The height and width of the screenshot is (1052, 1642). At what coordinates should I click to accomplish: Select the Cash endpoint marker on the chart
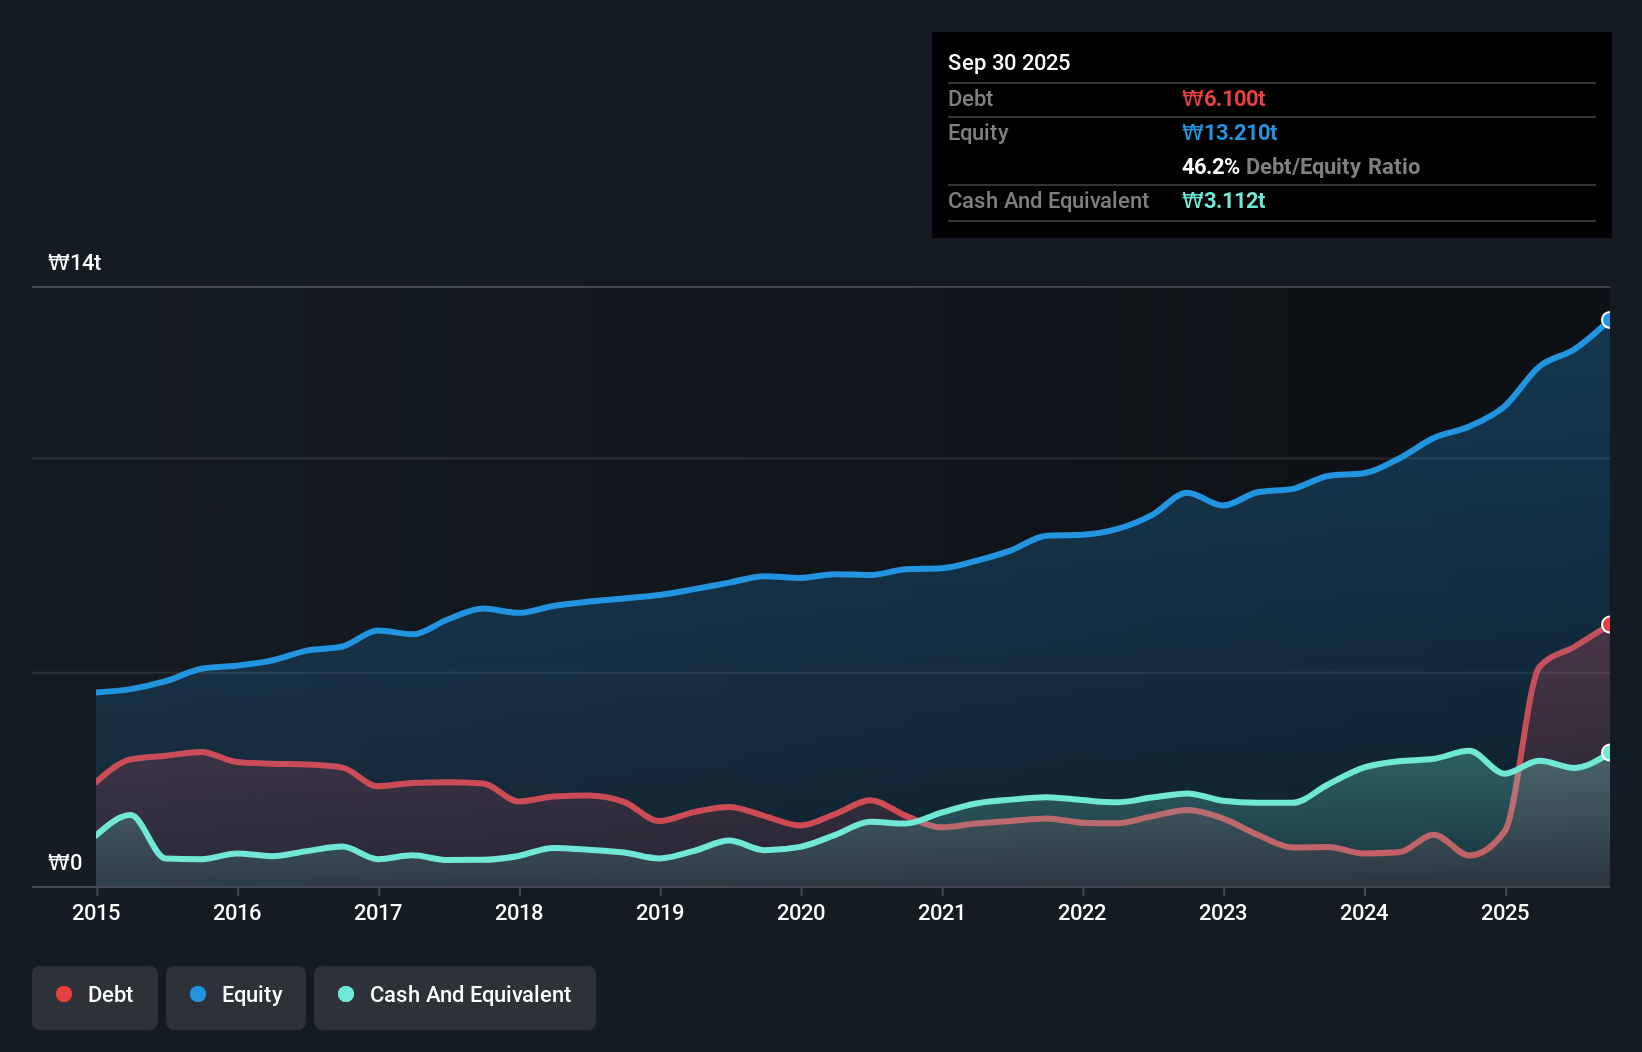1607,752
